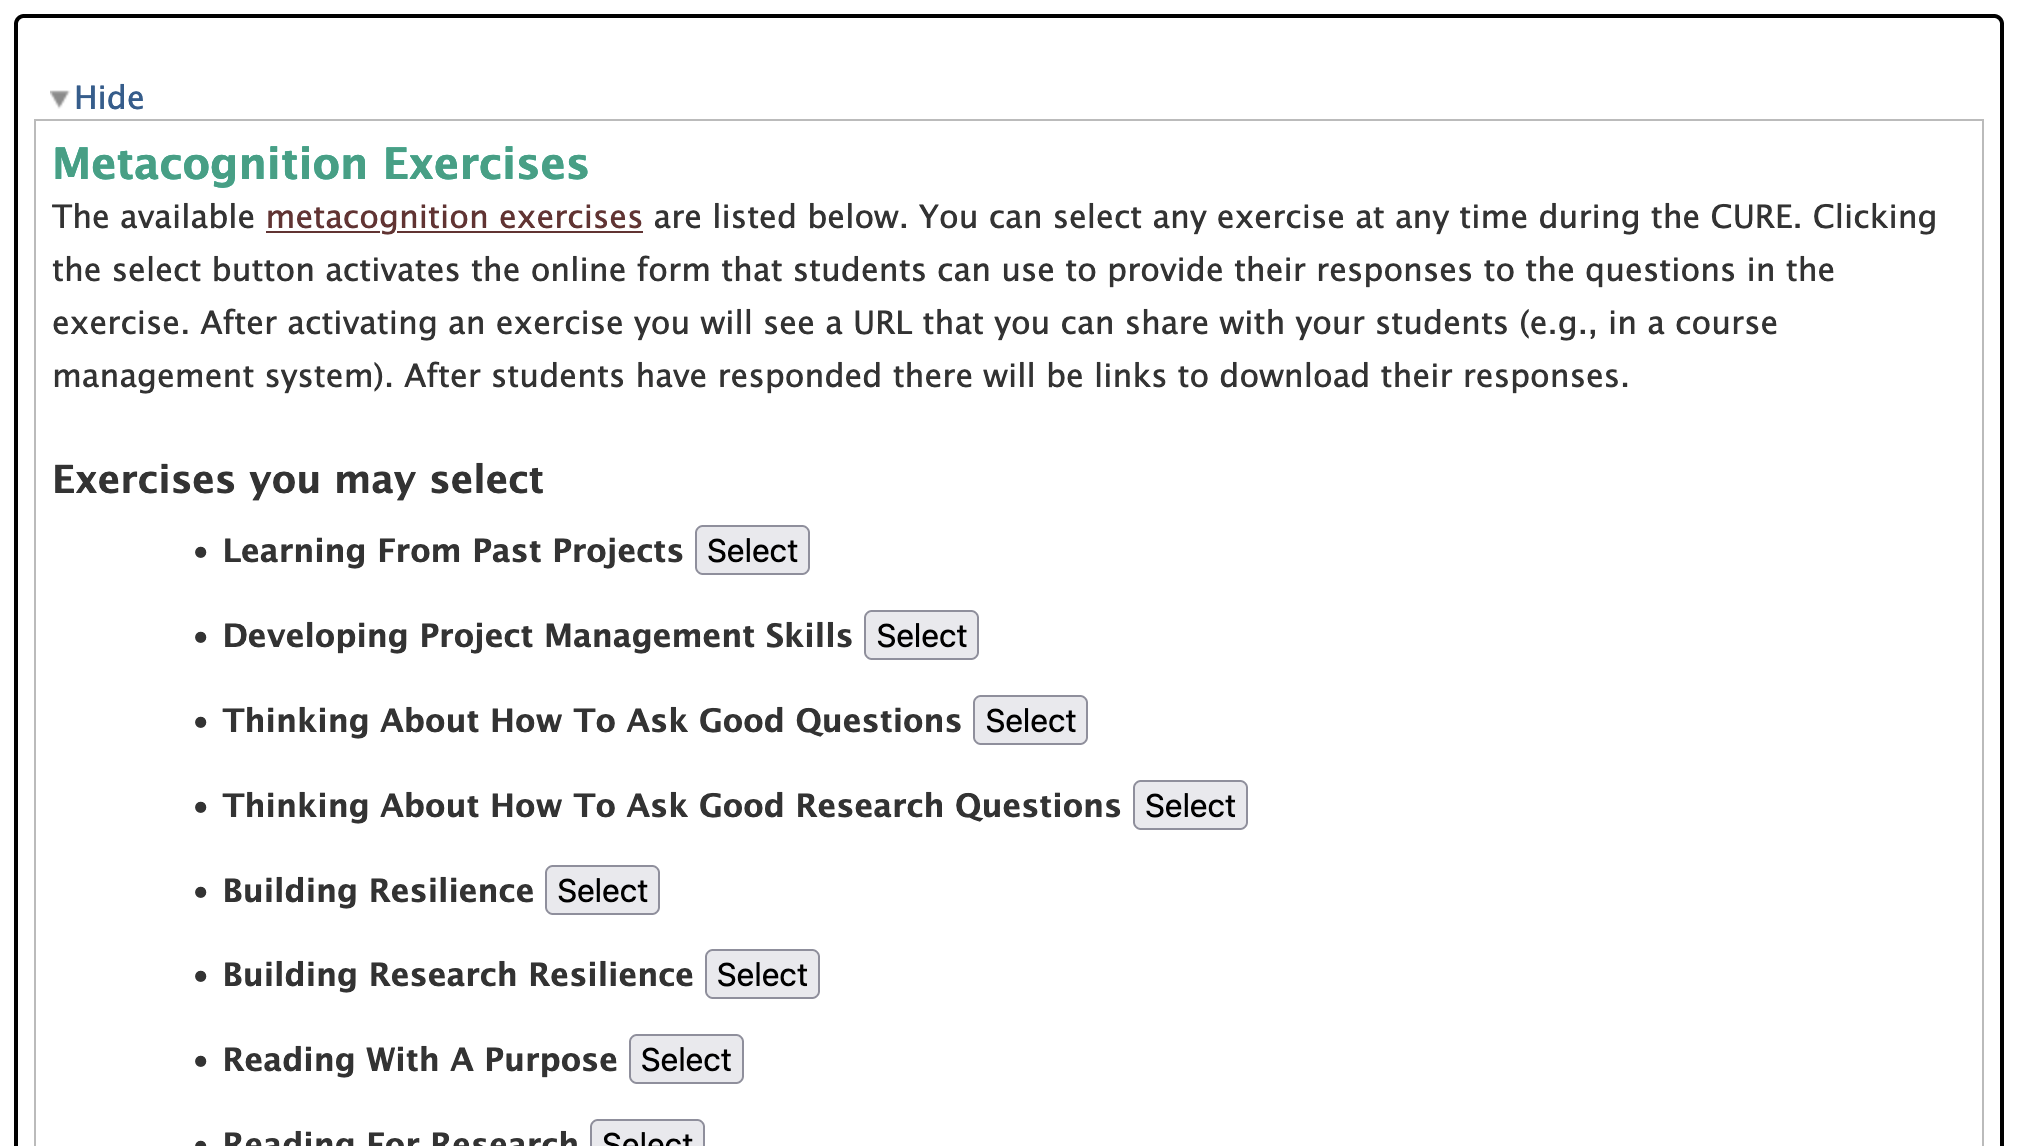Viewport: 2026px width, 1146px height.
Task: Click the Developing Project Management Skills label
Action: (537, 636)
